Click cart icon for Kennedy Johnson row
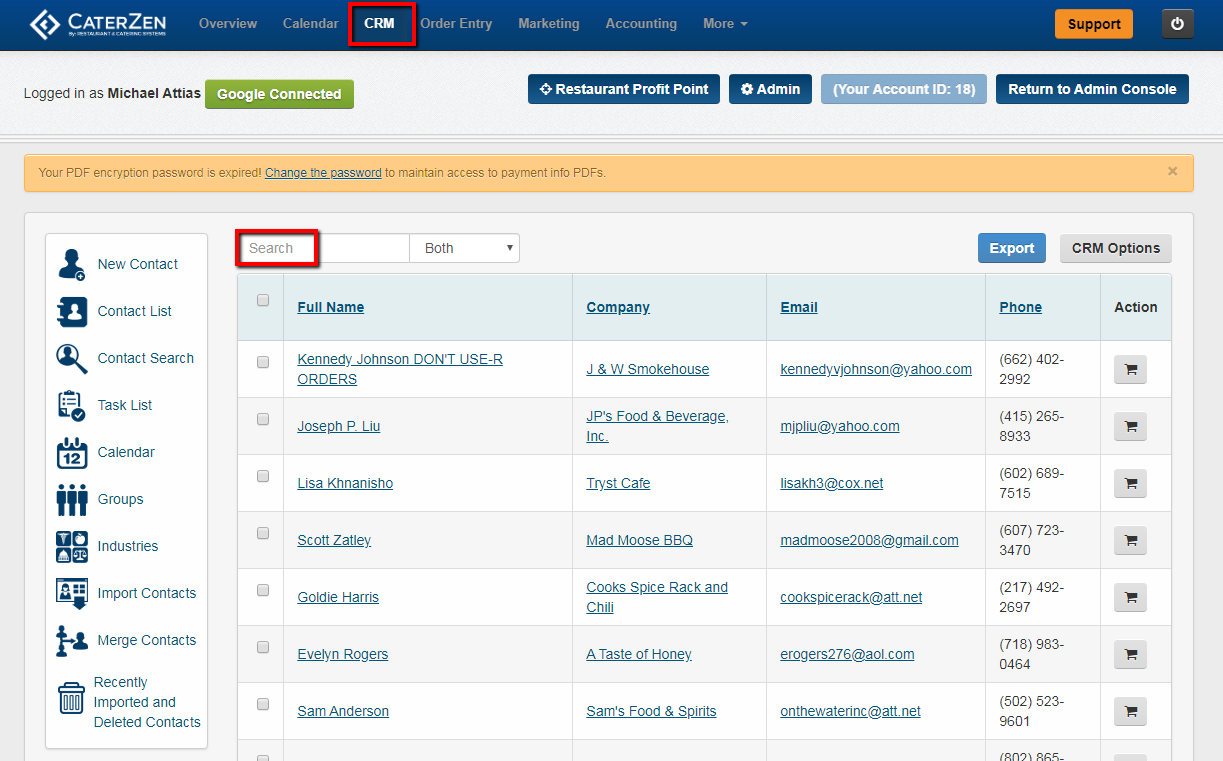 click(1131, 370)
